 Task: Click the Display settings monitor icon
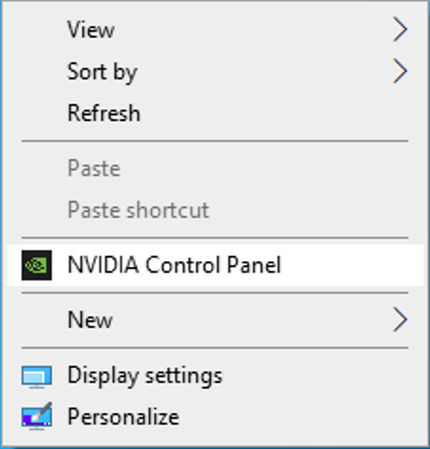pos(37,377)
